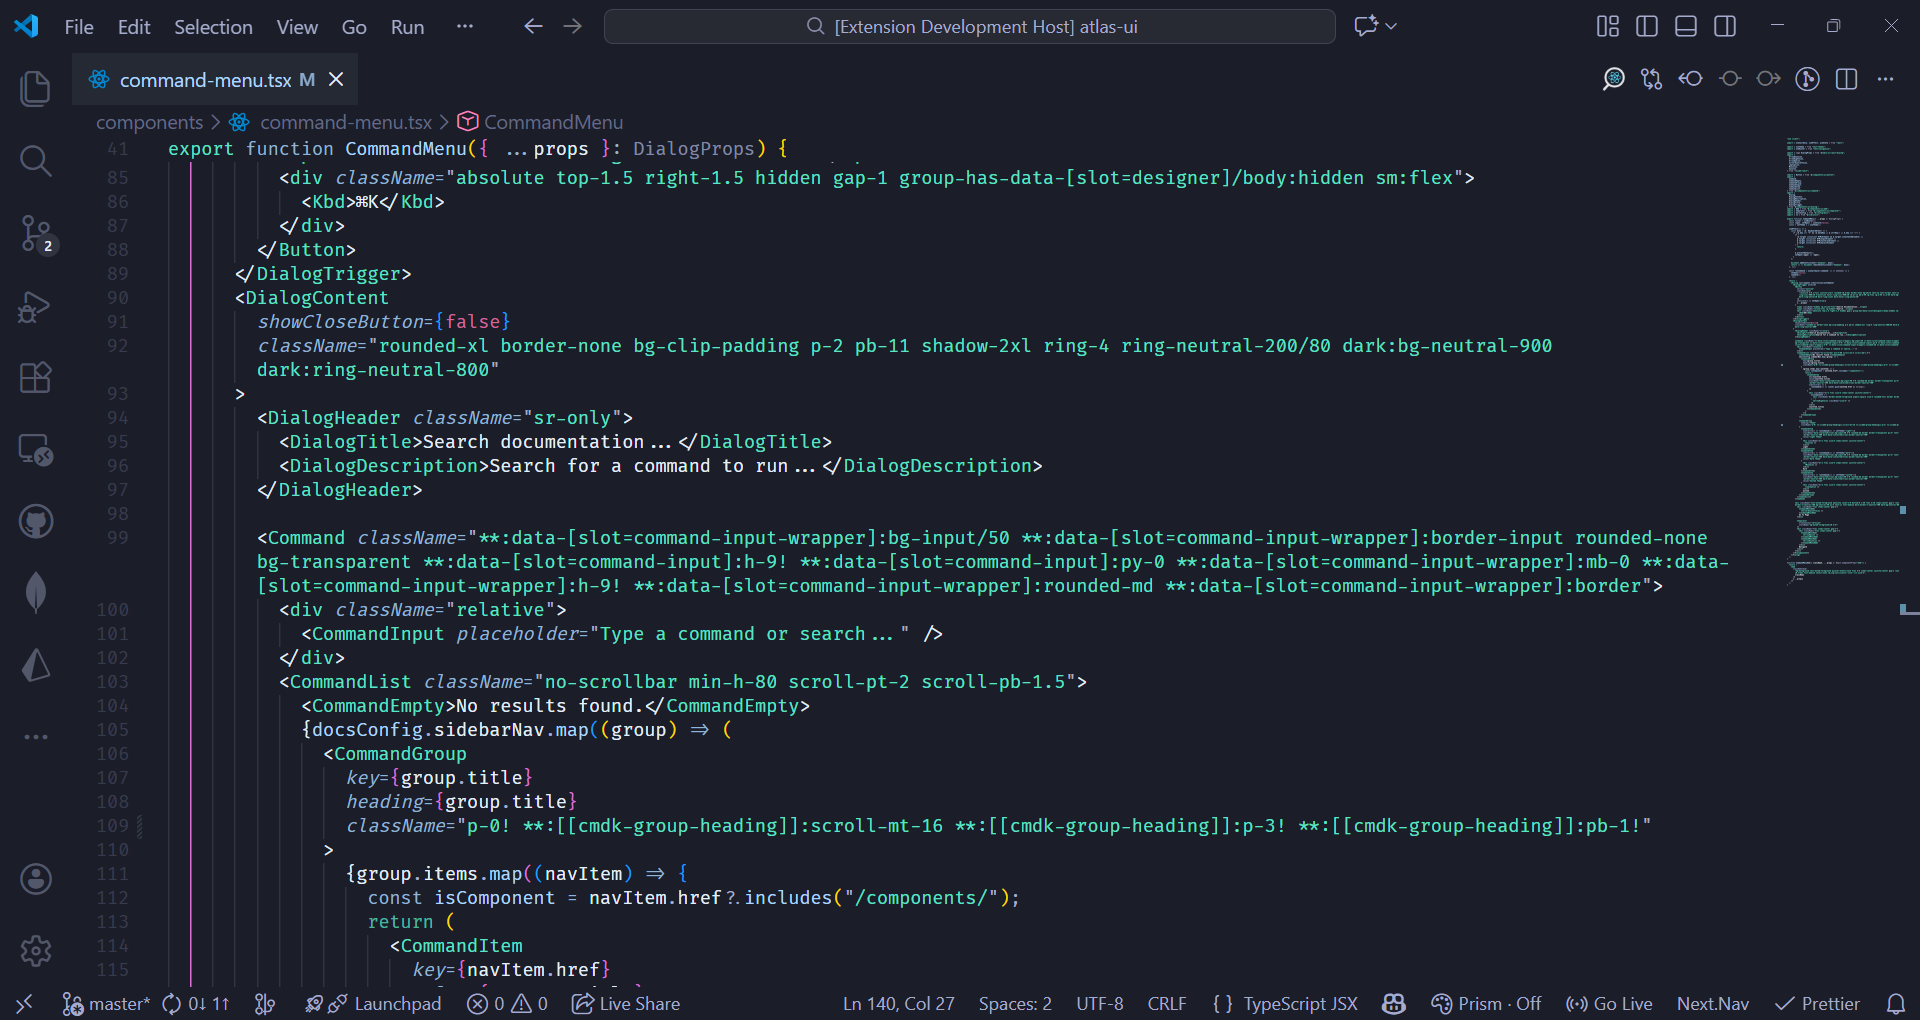Click Go Live in the status bar
The width and height of the screenshot is (1920, 1020).
[x=1609, y=1003]
